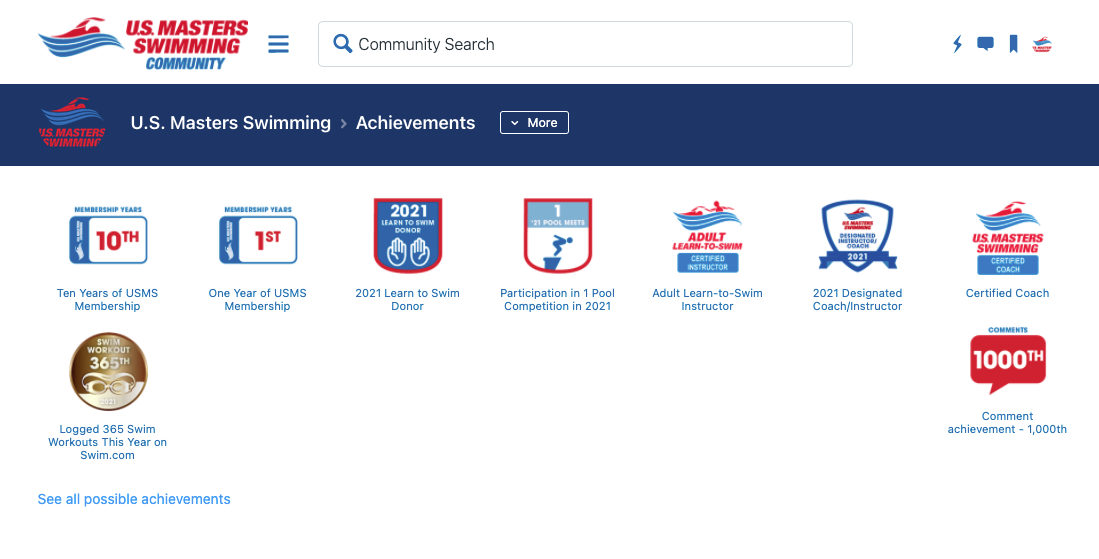
Task: Select the Swim Workout 365th gold badge
Action: point(109,371)
